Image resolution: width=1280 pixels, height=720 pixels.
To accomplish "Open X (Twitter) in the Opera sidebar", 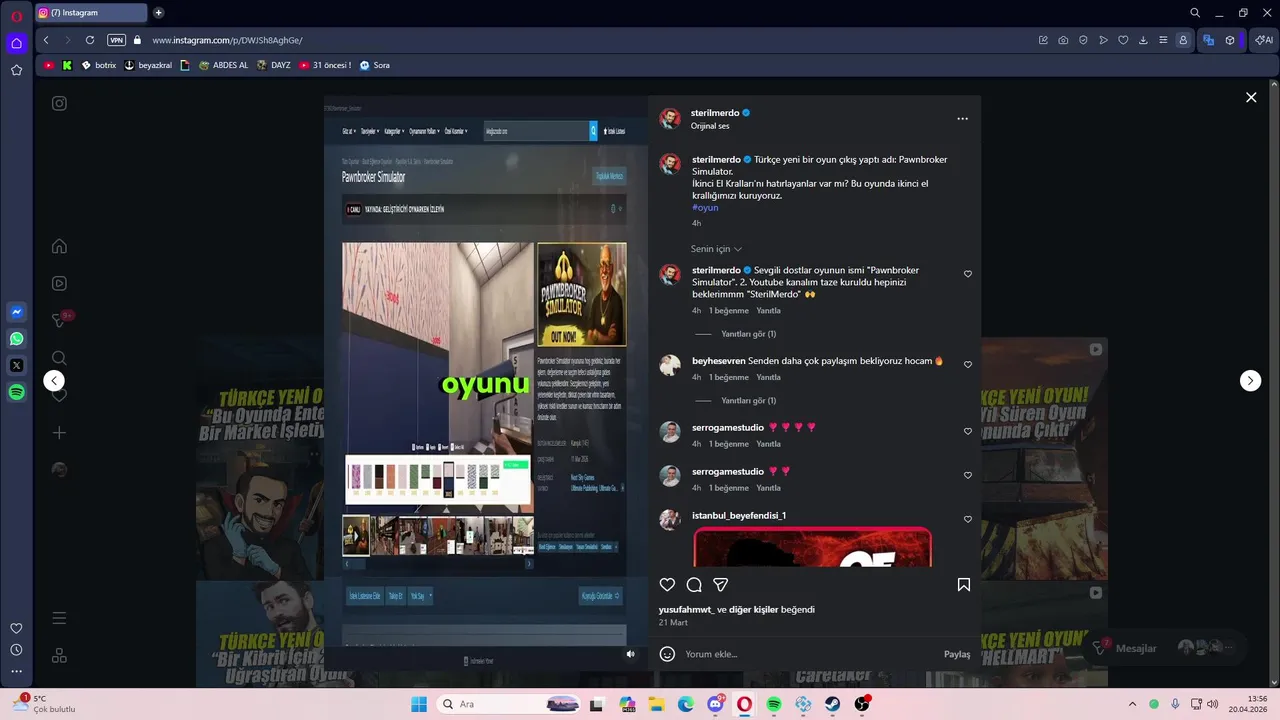I will (x=16, y=366).
